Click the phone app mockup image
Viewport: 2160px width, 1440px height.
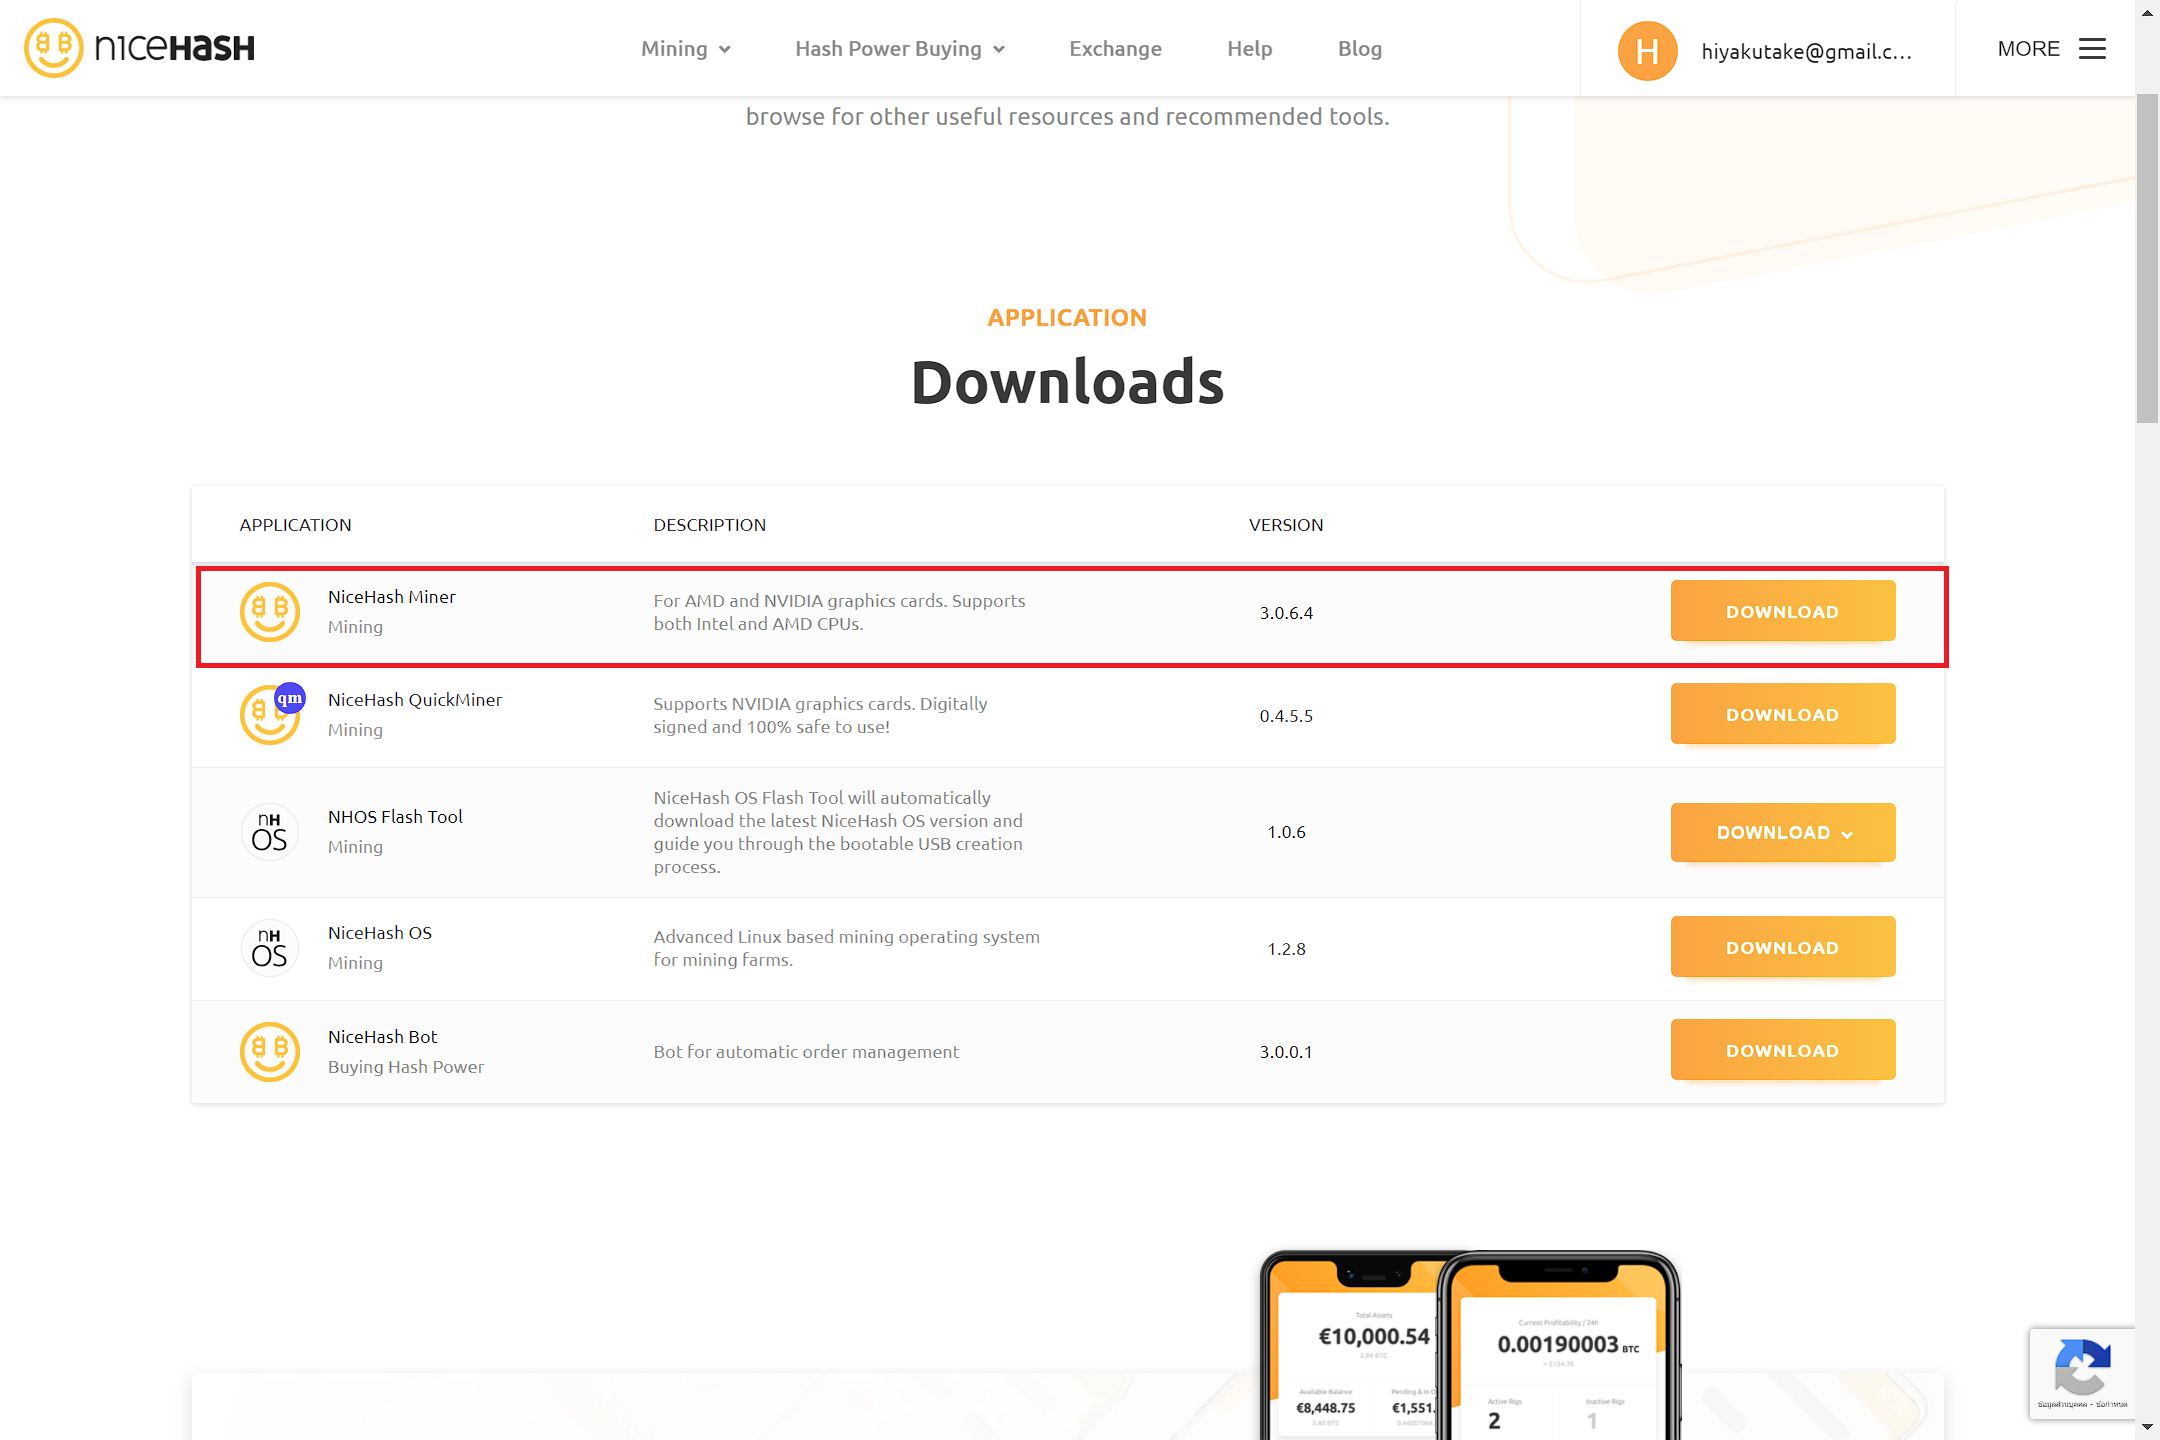pyautogui.click(x=1470, y=1345)
